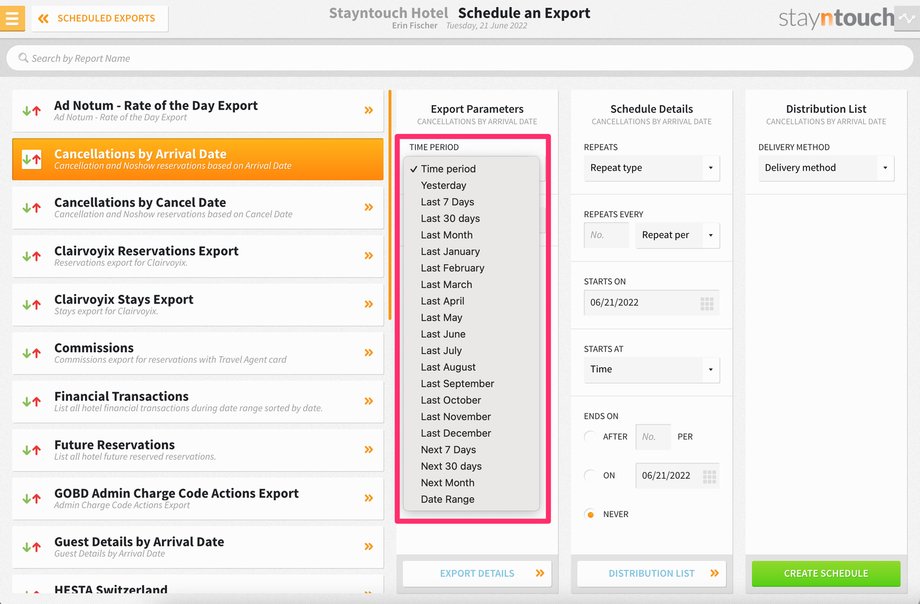Open the Ends On date calendar icon
Image resolution: width=920 pixels, height=604 pixels.
[709, 476]
